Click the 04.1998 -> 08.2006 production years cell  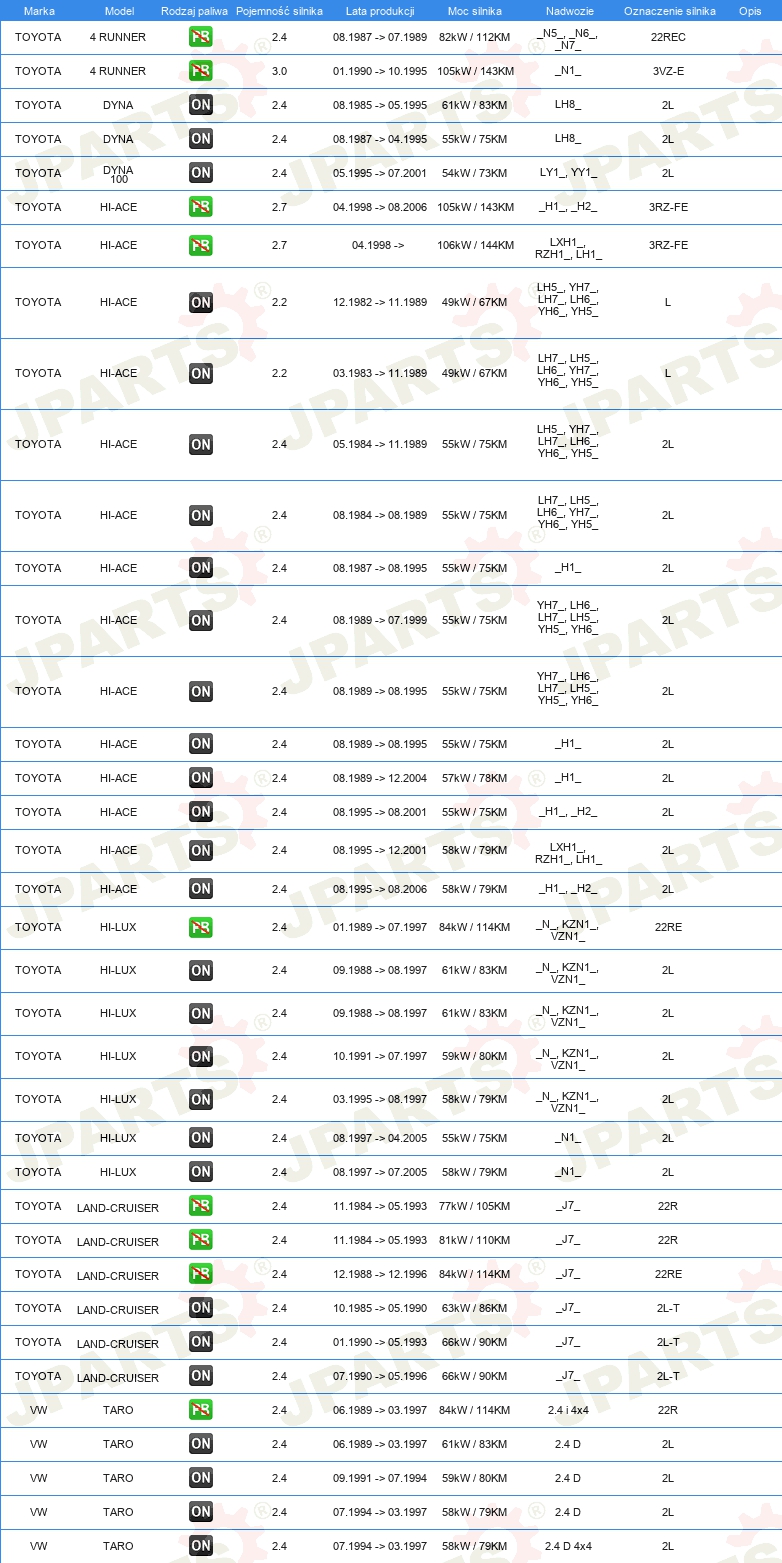pyautogui.click(x=380, y=207)
